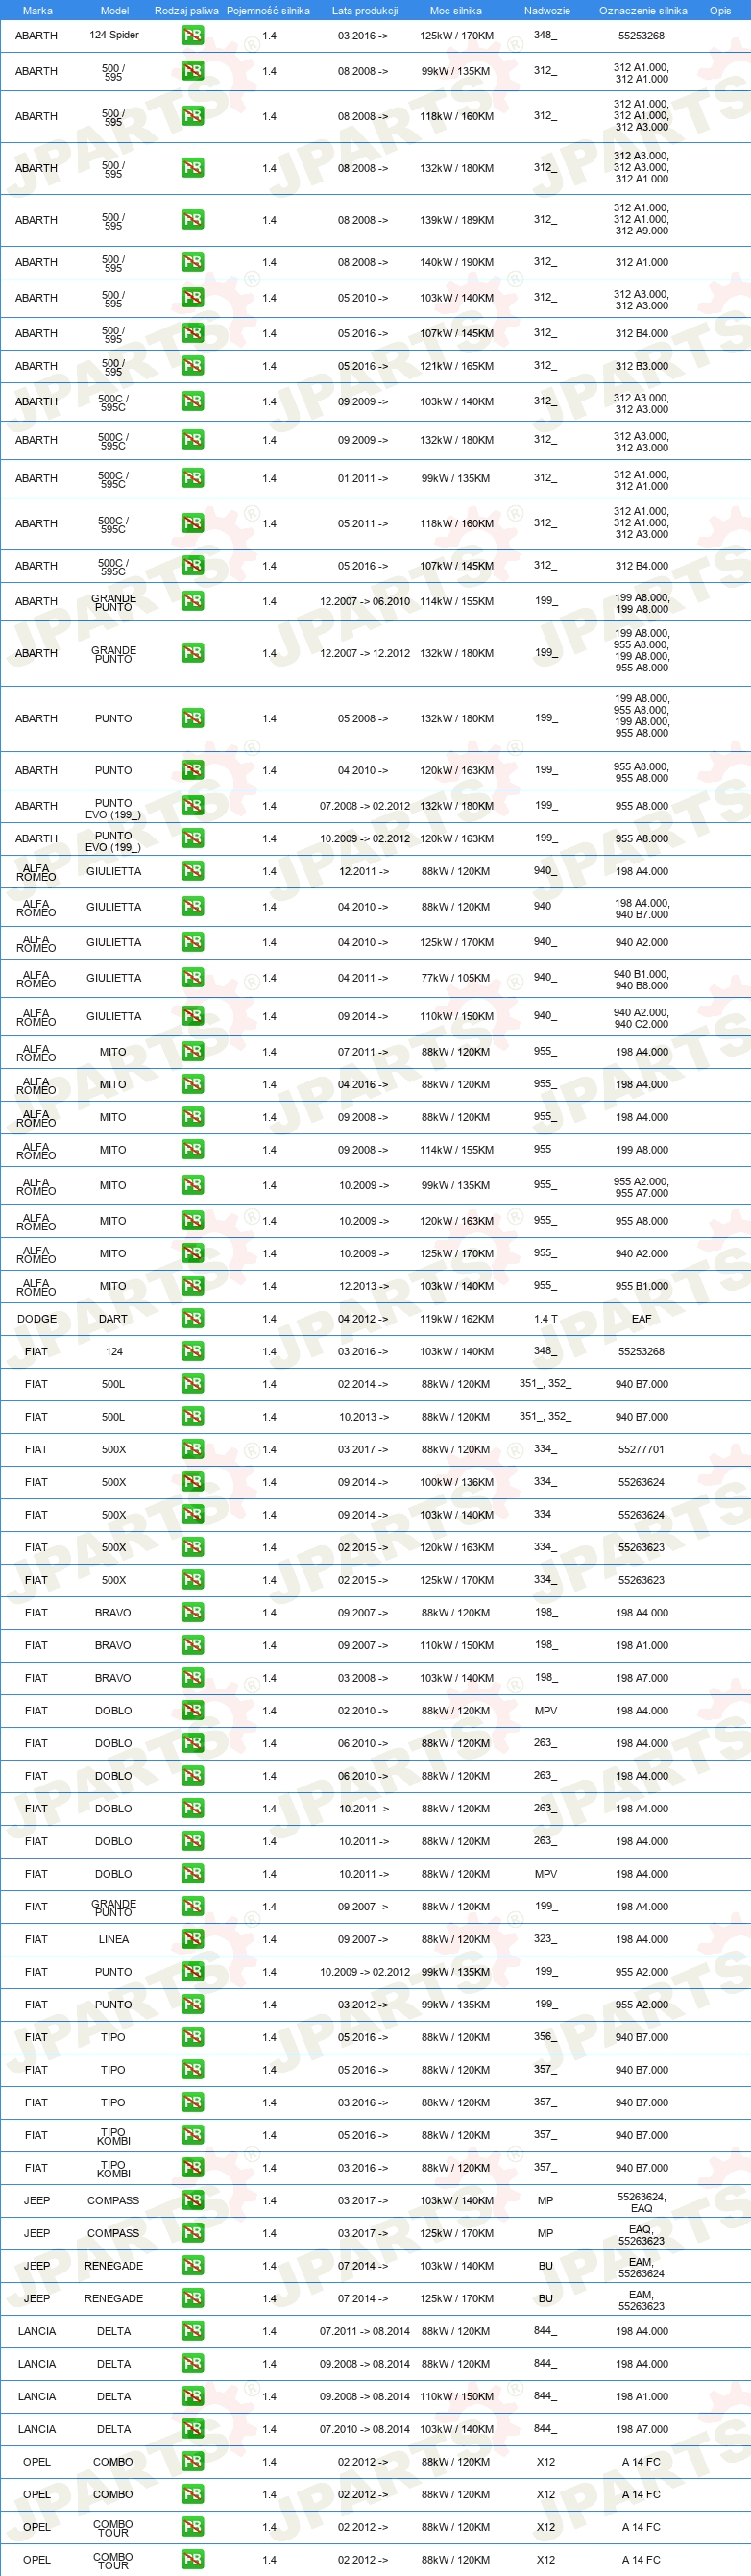Click fuel icon in FIAT TIPO 356_ row
The height and width of the screenshot is (2576, 751).
coord(192,2036)
